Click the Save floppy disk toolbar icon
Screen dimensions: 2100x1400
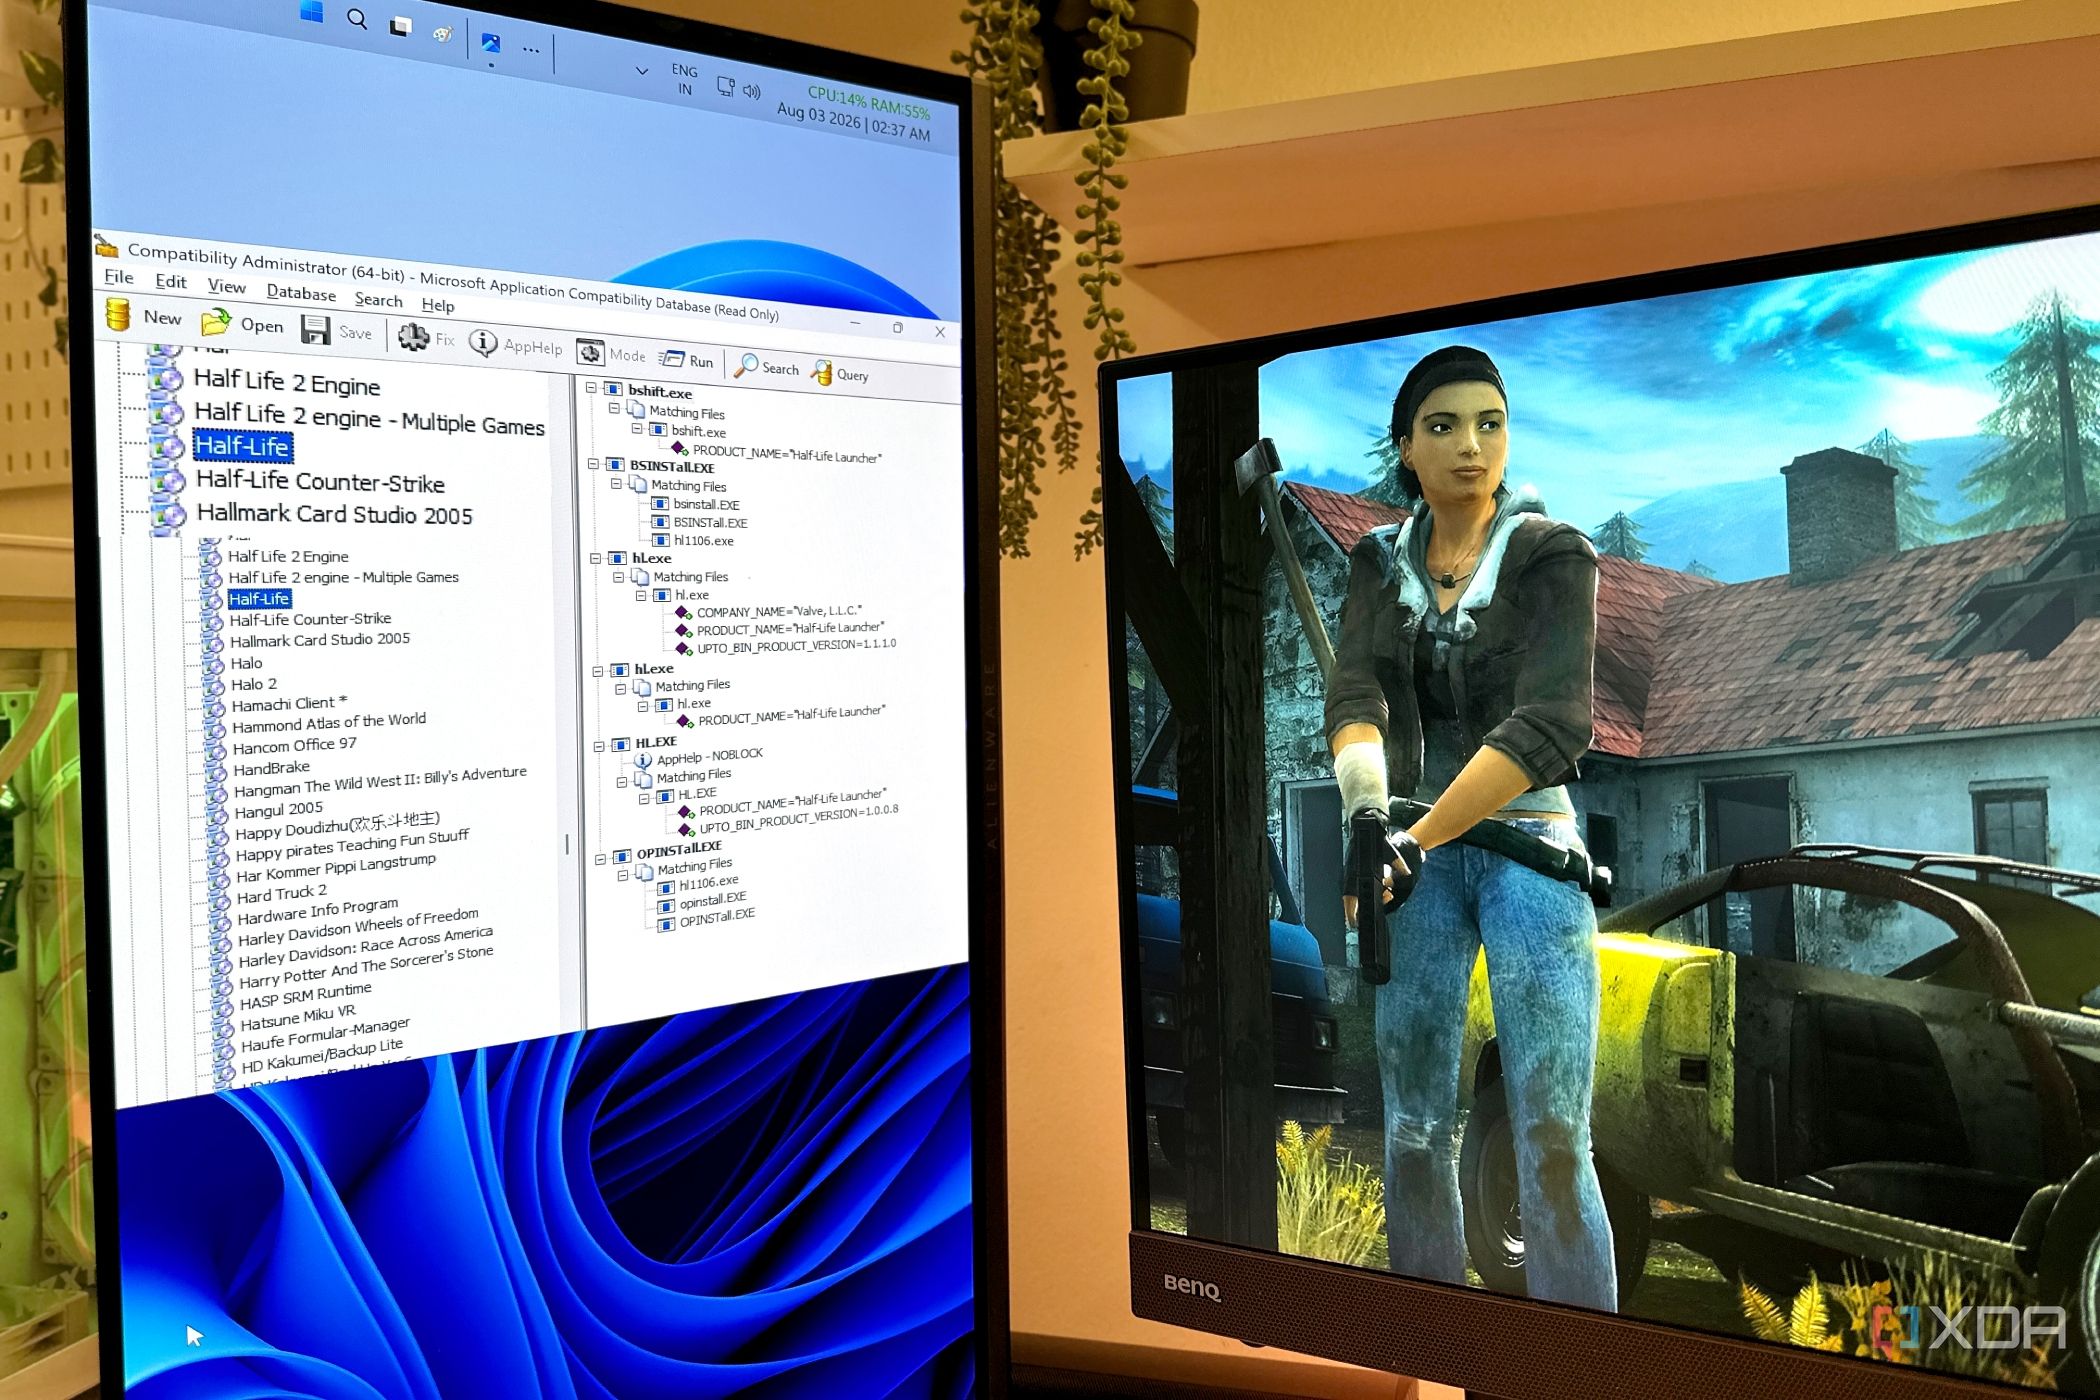[315, 330]
